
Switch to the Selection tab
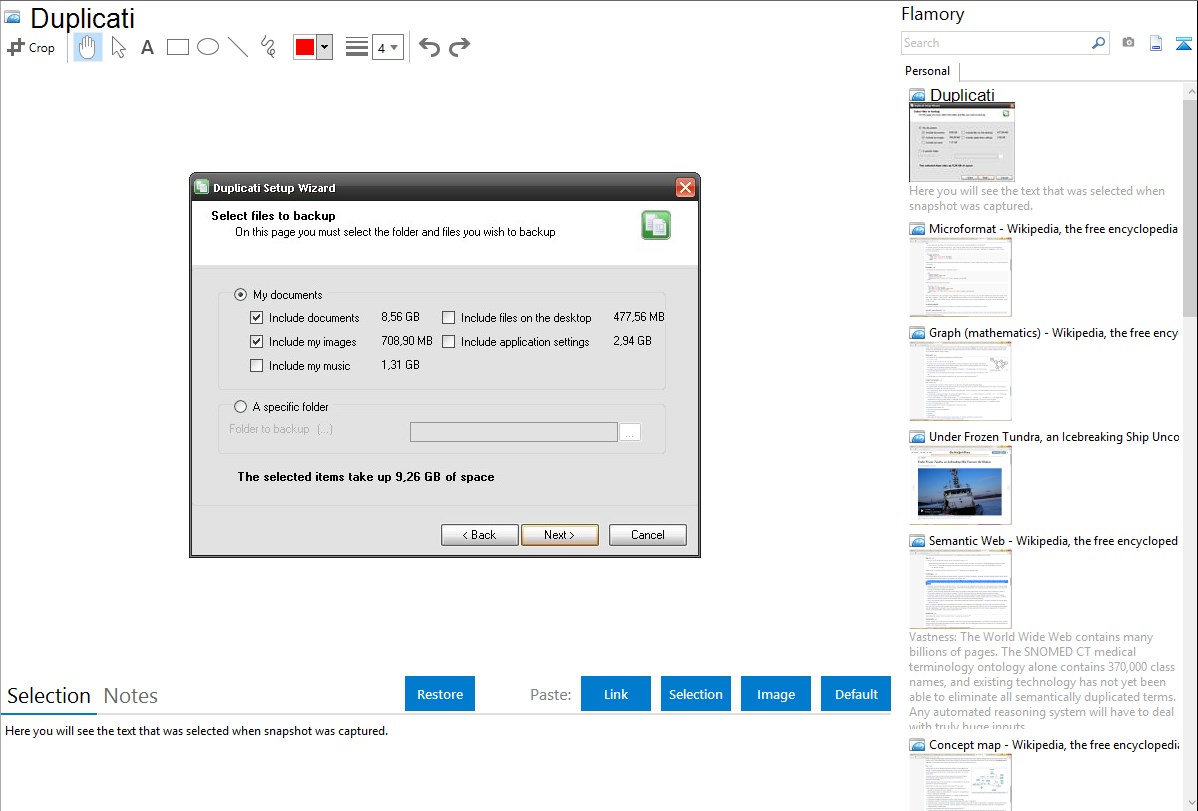click(49, 696)
